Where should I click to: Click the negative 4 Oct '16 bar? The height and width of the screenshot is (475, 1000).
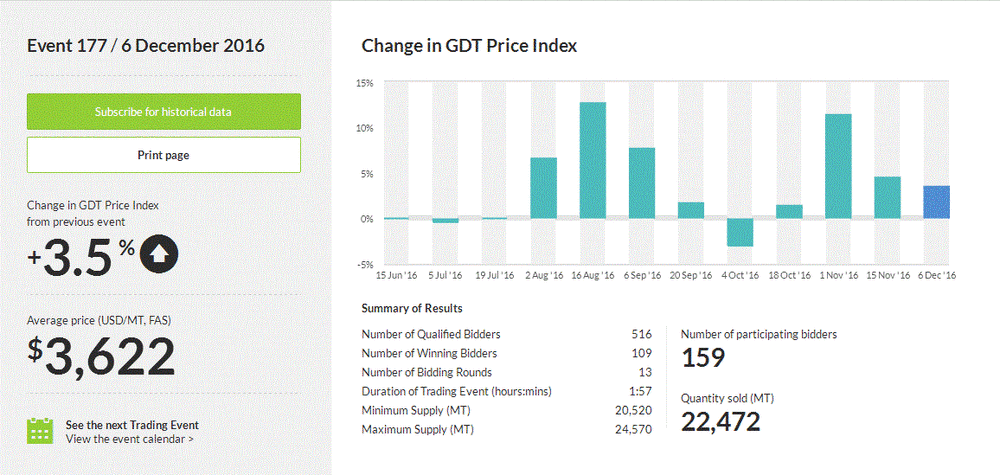pyautogui.click(x=740, y=232)
